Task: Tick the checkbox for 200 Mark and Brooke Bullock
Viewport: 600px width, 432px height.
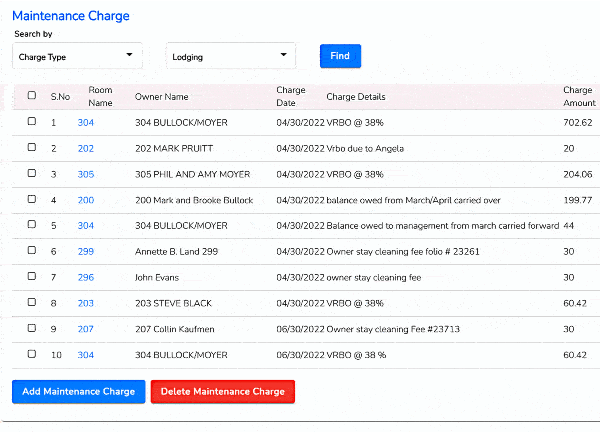Action: tap(32, 199)
